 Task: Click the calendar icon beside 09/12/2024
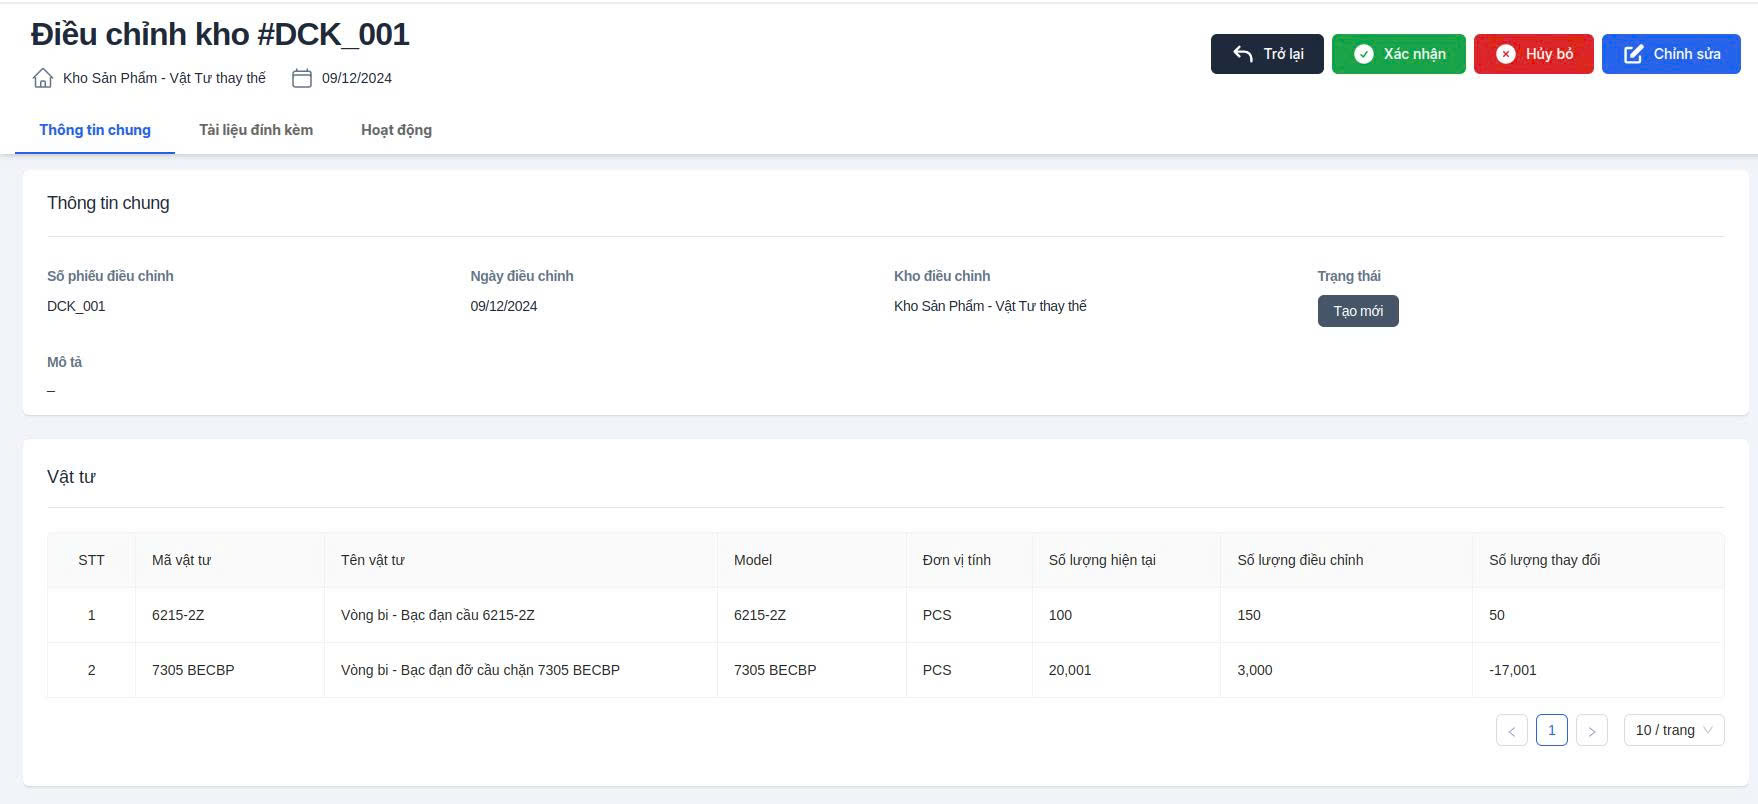(301, 78)
